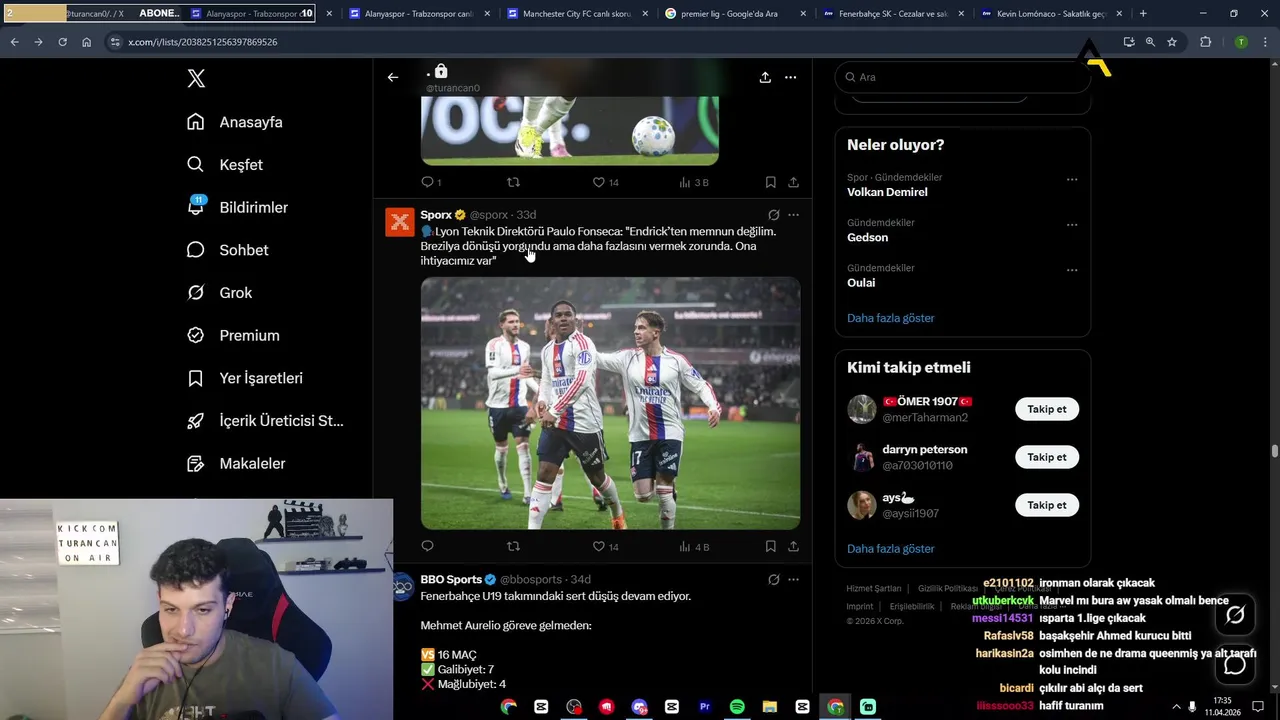Open more options for Gedson trend

1072,225
